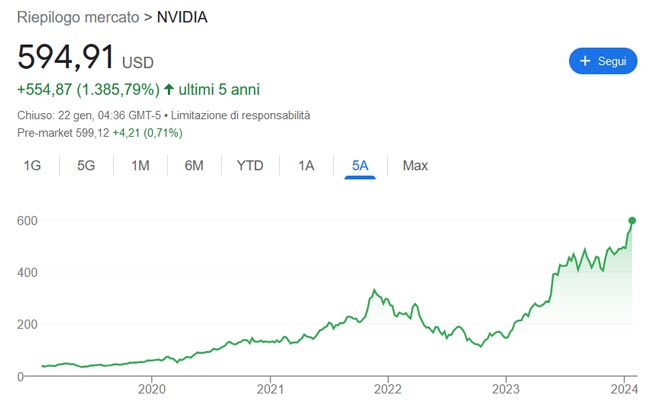Click the 2020 label on time axis

[x=151, y=390]
